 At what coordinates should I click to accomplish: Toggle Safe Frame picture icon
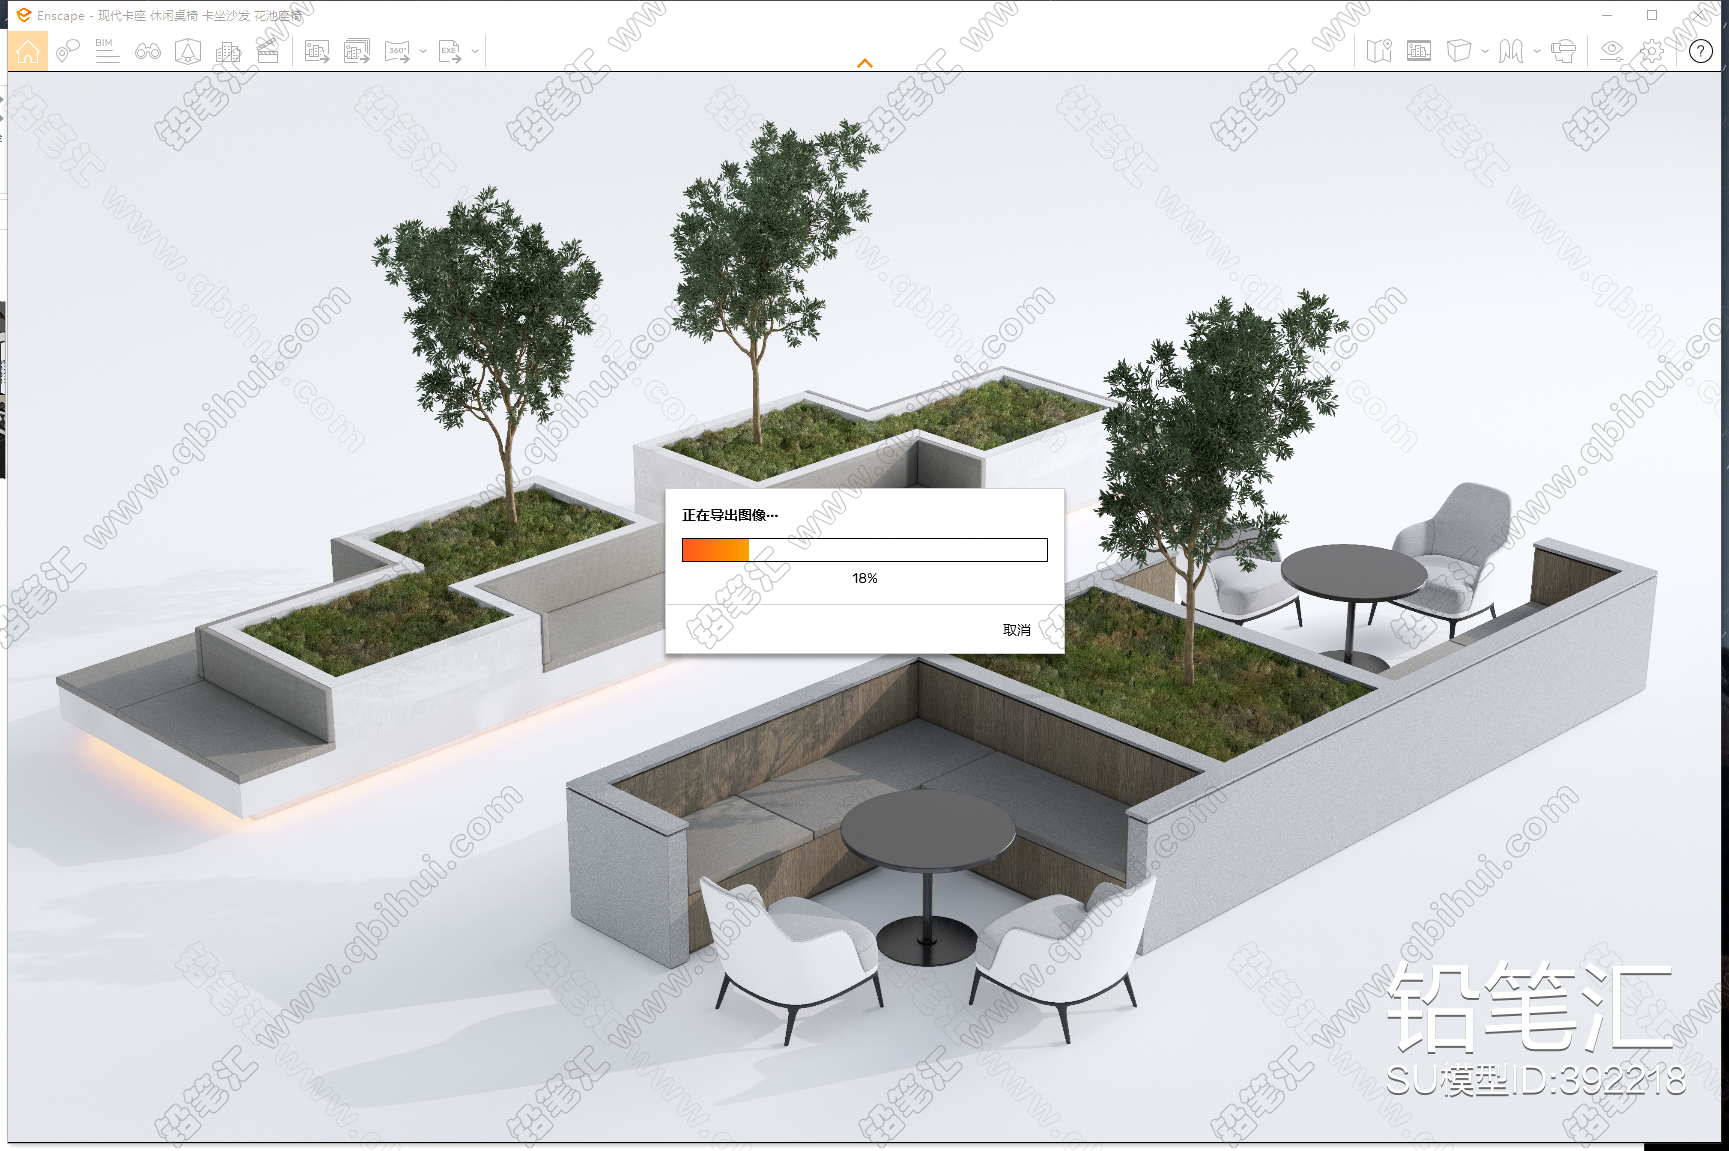(1419, 51)
